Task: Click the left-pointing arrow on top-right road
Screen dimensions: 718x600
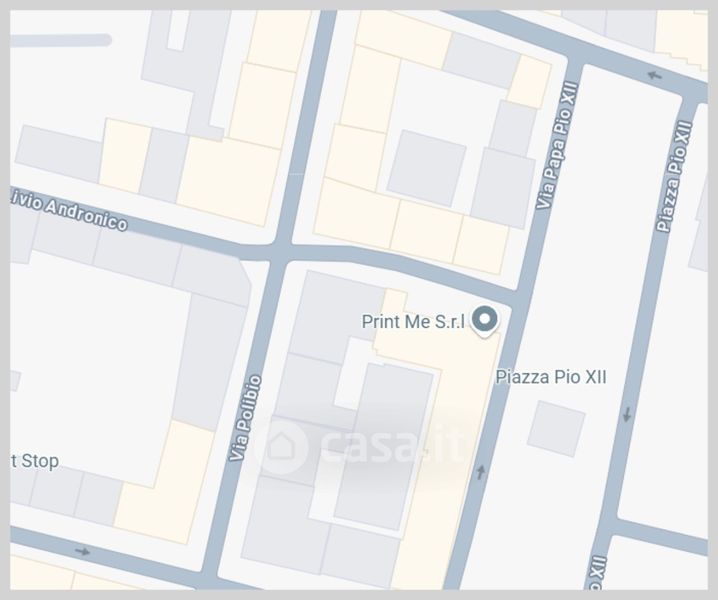Action: (x=655, y=75)
